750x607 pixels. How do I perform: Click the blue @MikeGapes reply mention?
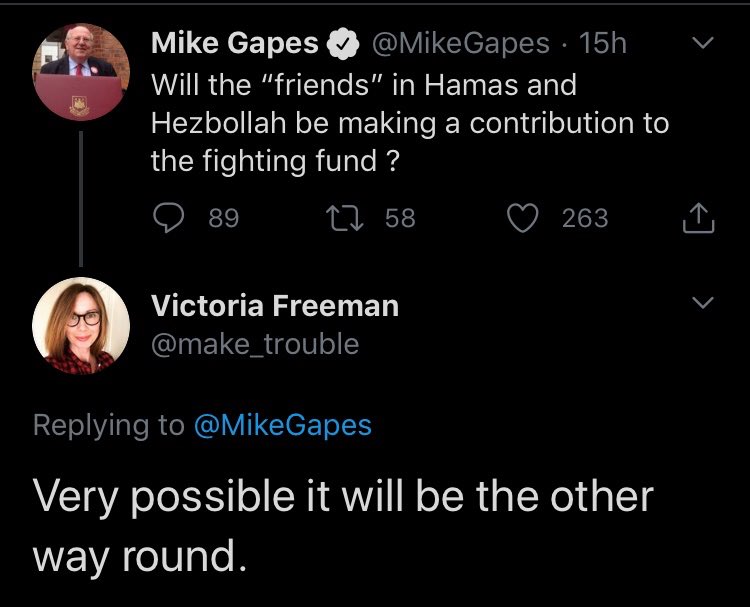coord(283,426)
